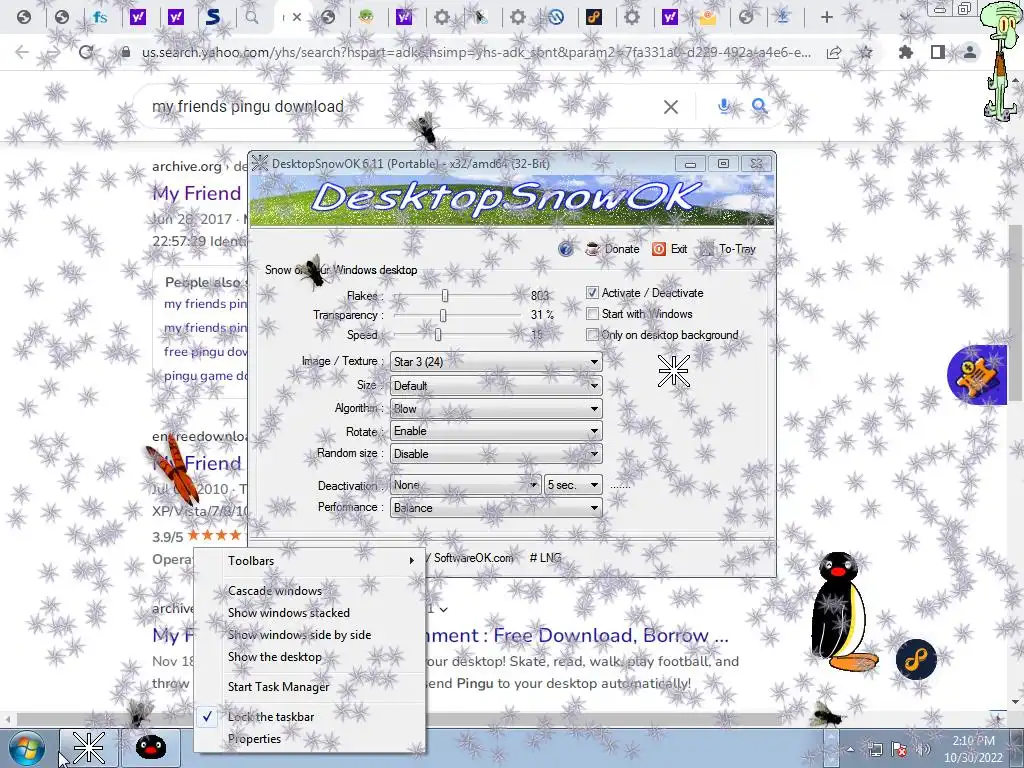Click the Speed slider handle

coord(438,335)
